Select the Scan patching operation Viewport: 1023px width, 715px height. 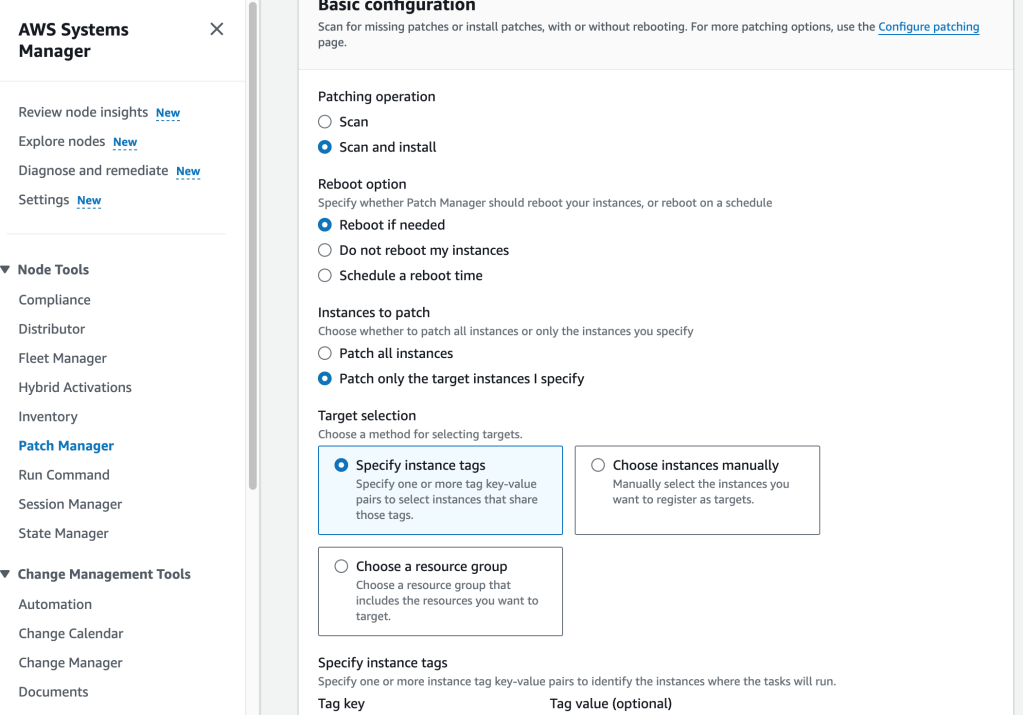pyautogui.click(x=325, y=122)
